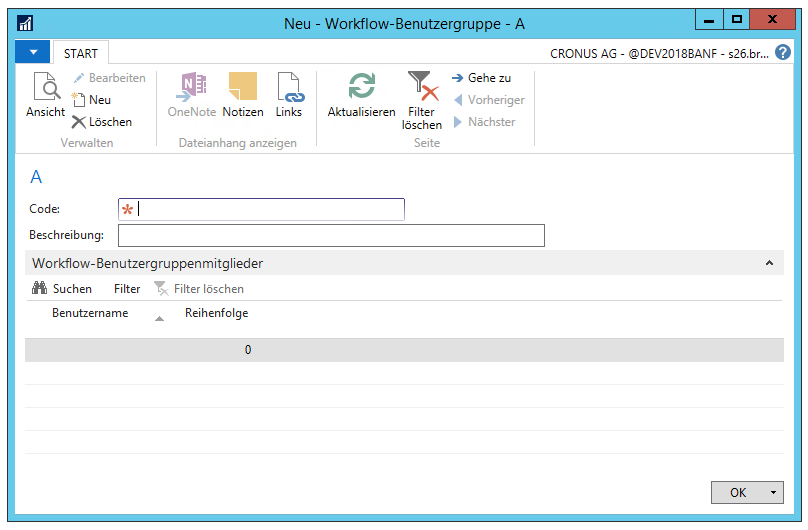This screenshot has width=808, height=530.
Task: Open the Links attachment icon
Action: (x=289, y=95)
